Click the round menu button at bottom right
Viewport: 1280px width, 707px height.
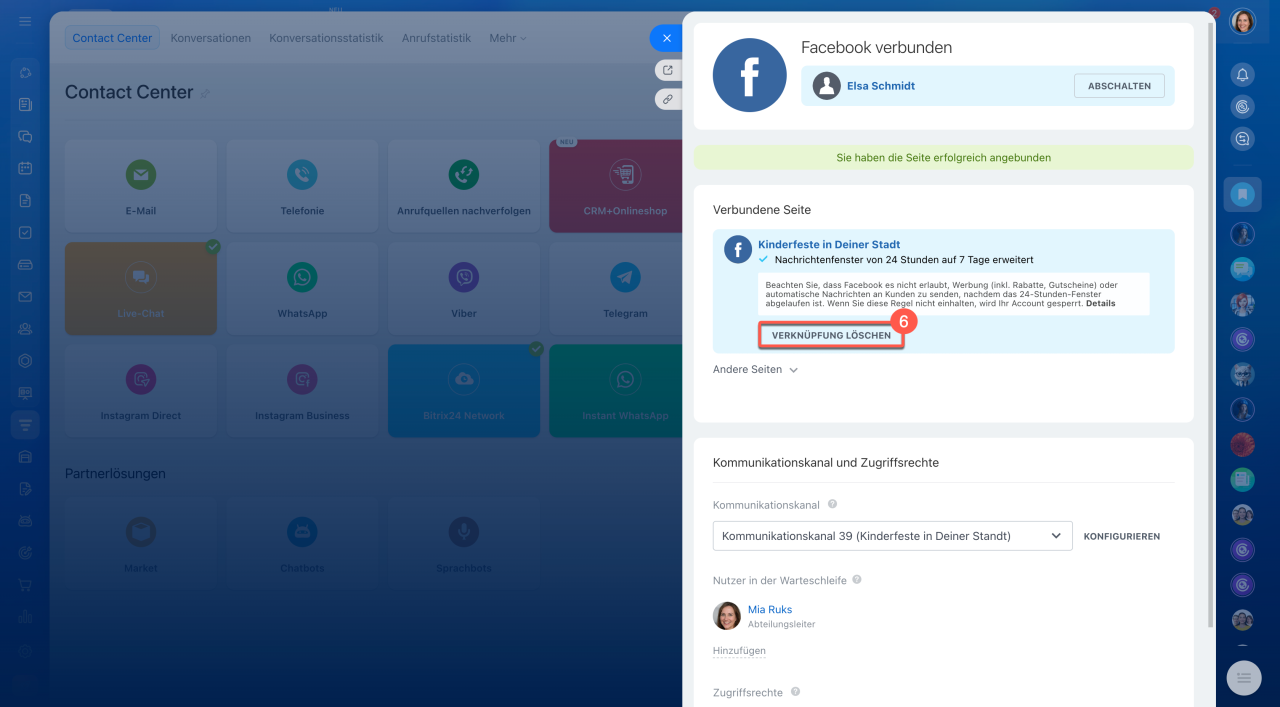(1244, 678)
